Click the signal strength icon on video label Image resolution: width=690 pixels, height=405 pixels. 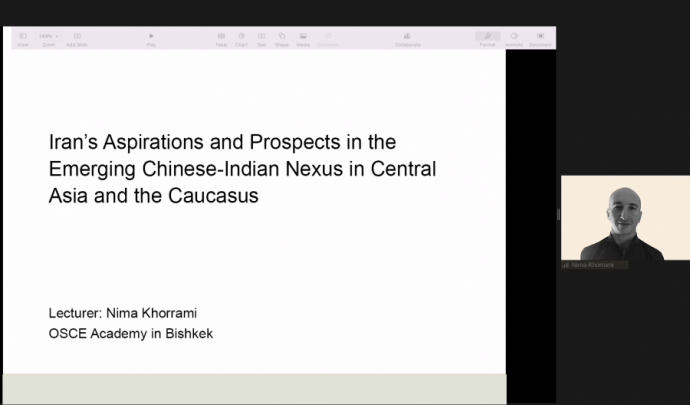[x=566, y=265]
